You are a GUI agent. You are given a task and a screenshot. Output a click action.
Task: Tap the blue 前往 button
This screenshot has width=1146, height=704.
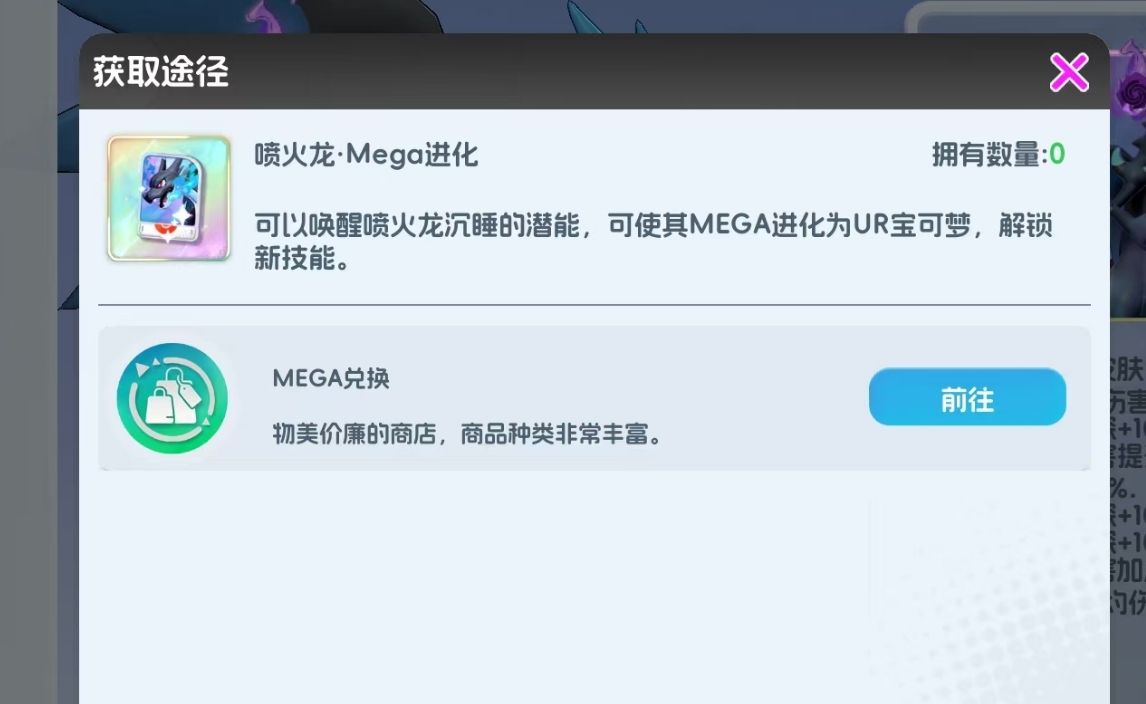coord(967,397)
